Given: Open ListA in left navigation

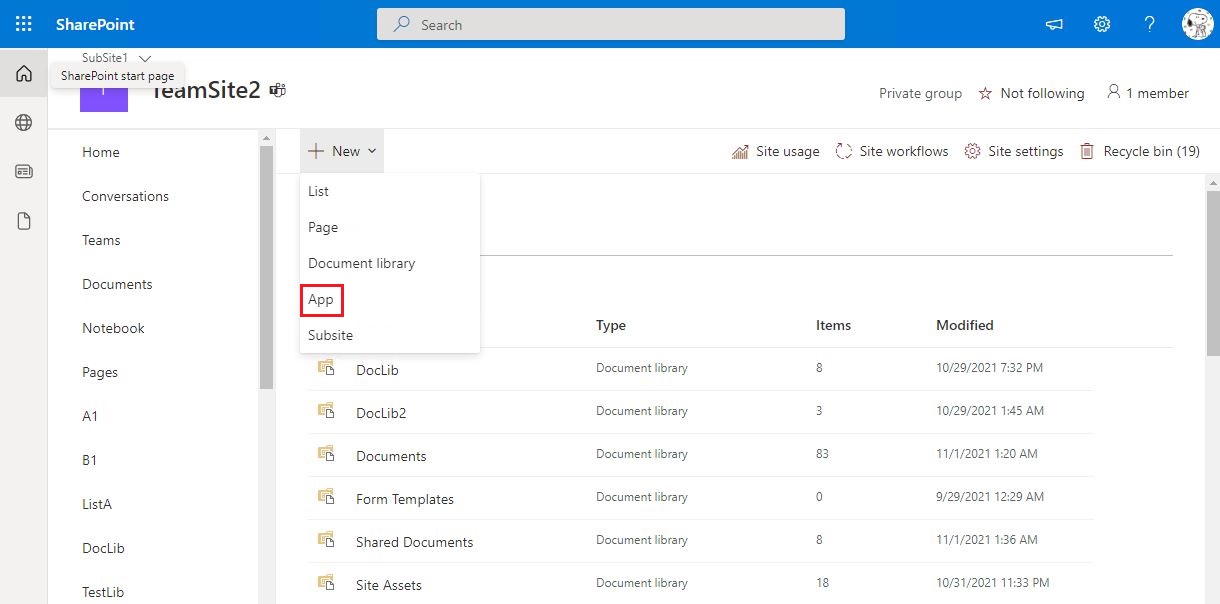Looking at the screenshot, I should [x=97, y=504].
